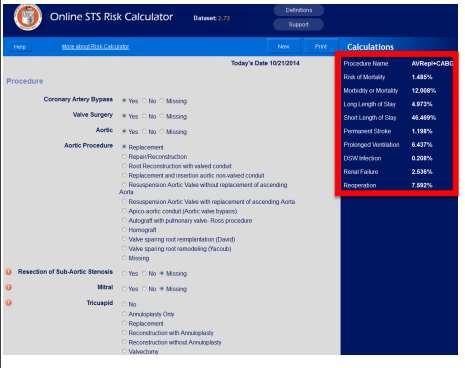This screenshot has width=465, height=368.
Task: Select Missing for Aortic
Action: [x=162, y=131]
